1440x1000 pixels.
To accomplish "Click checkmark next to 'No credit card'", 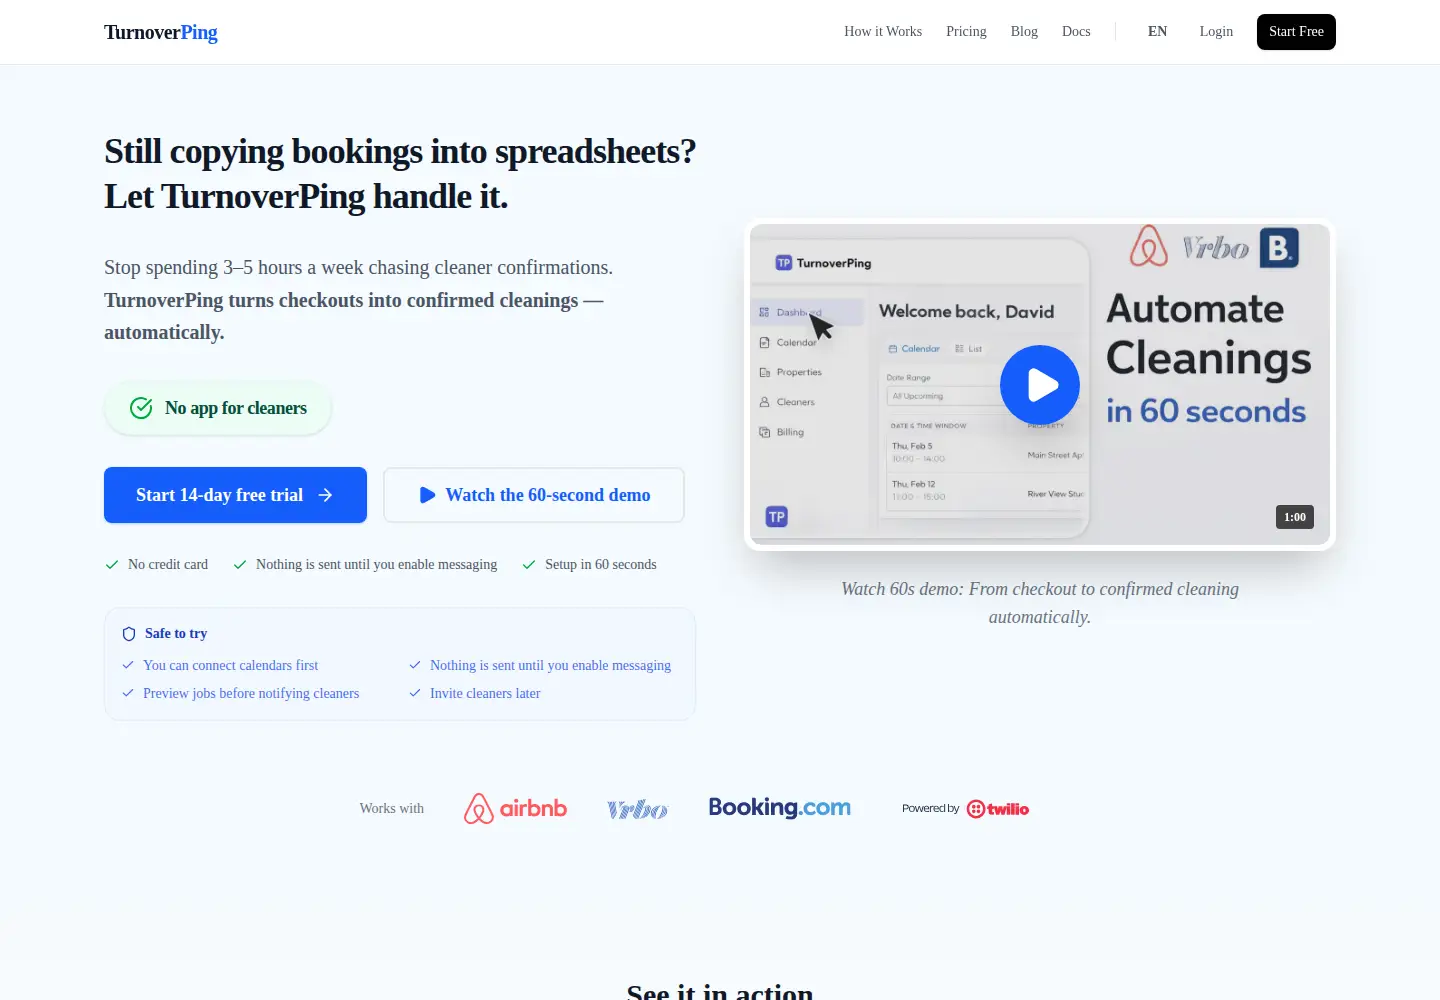I will tap(112, 565).
